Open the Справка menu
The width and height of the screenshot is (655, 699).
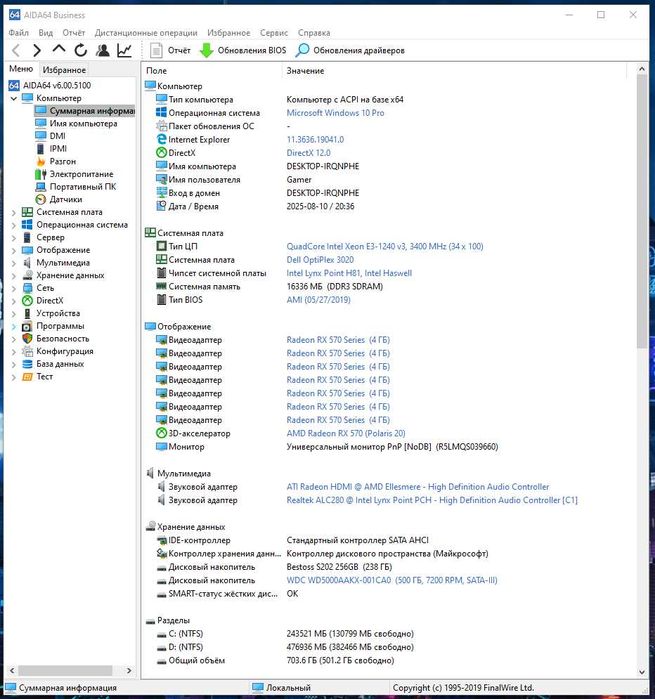coord(314,33)
